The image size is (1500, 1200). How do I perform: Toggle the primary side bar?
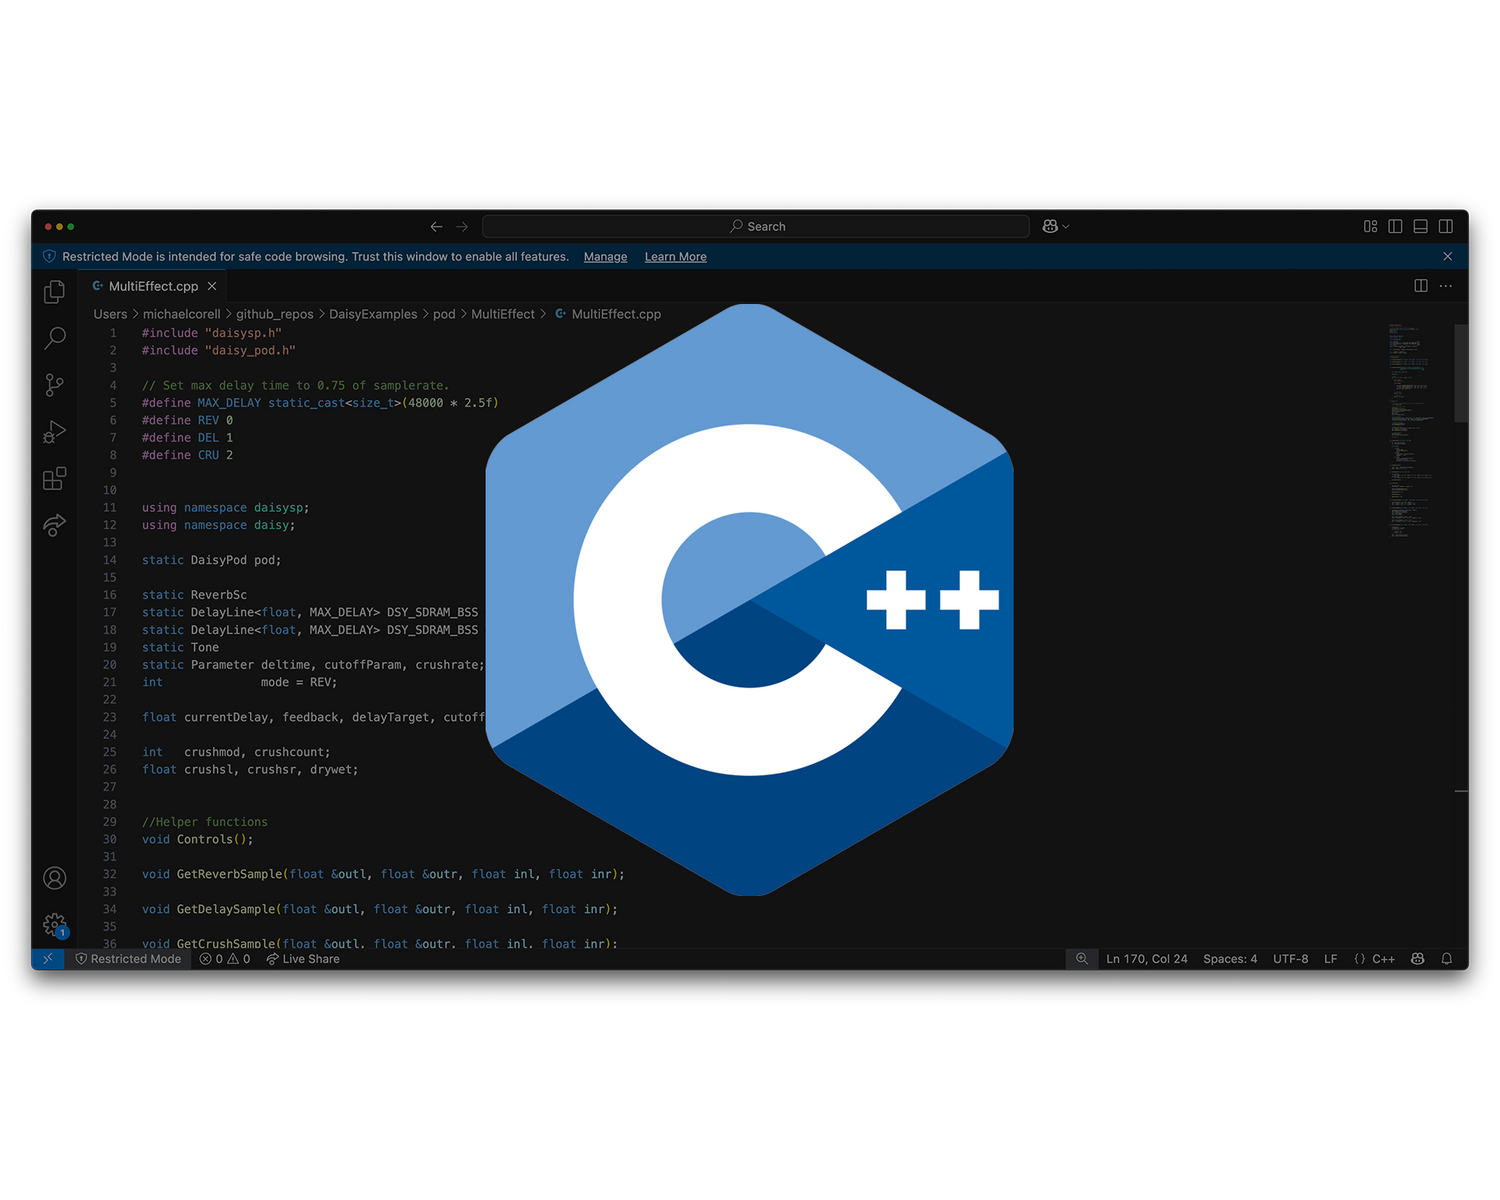coord(1396,227)
